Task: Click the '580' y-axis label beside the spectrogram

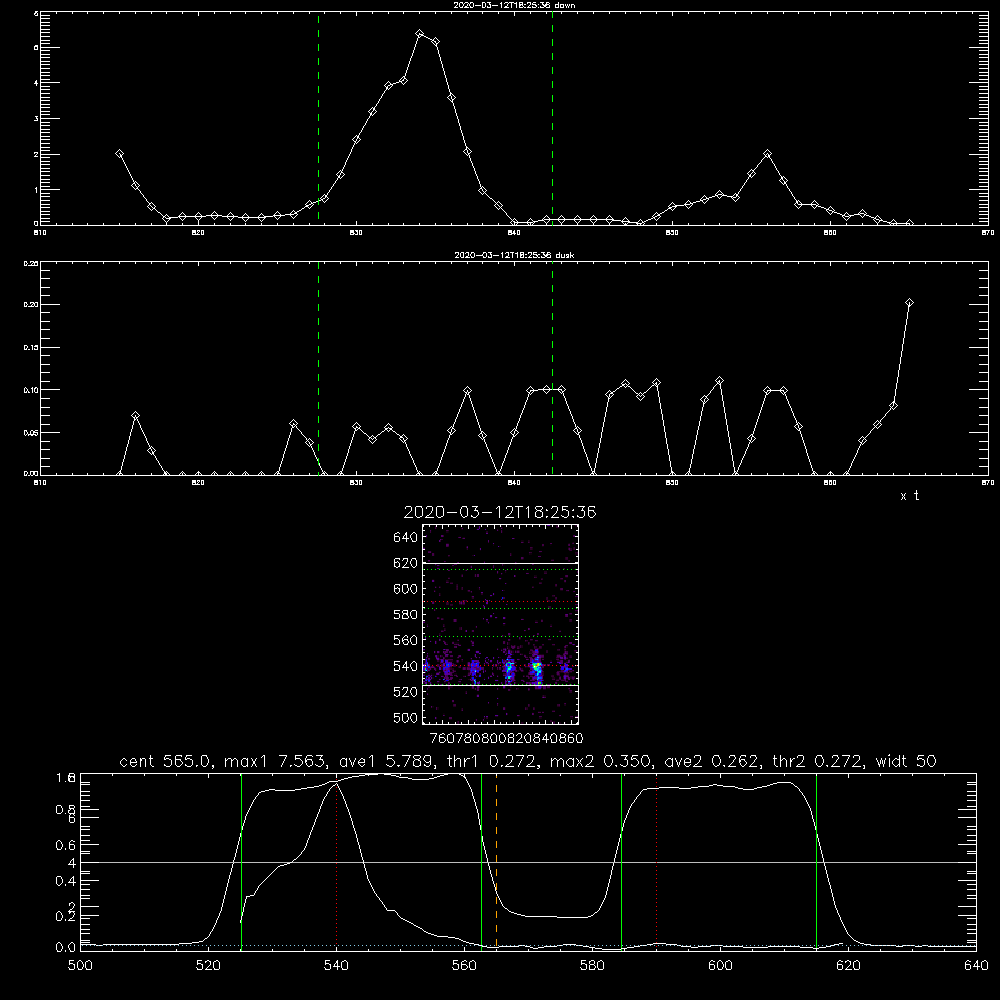Action: point(405,615)
